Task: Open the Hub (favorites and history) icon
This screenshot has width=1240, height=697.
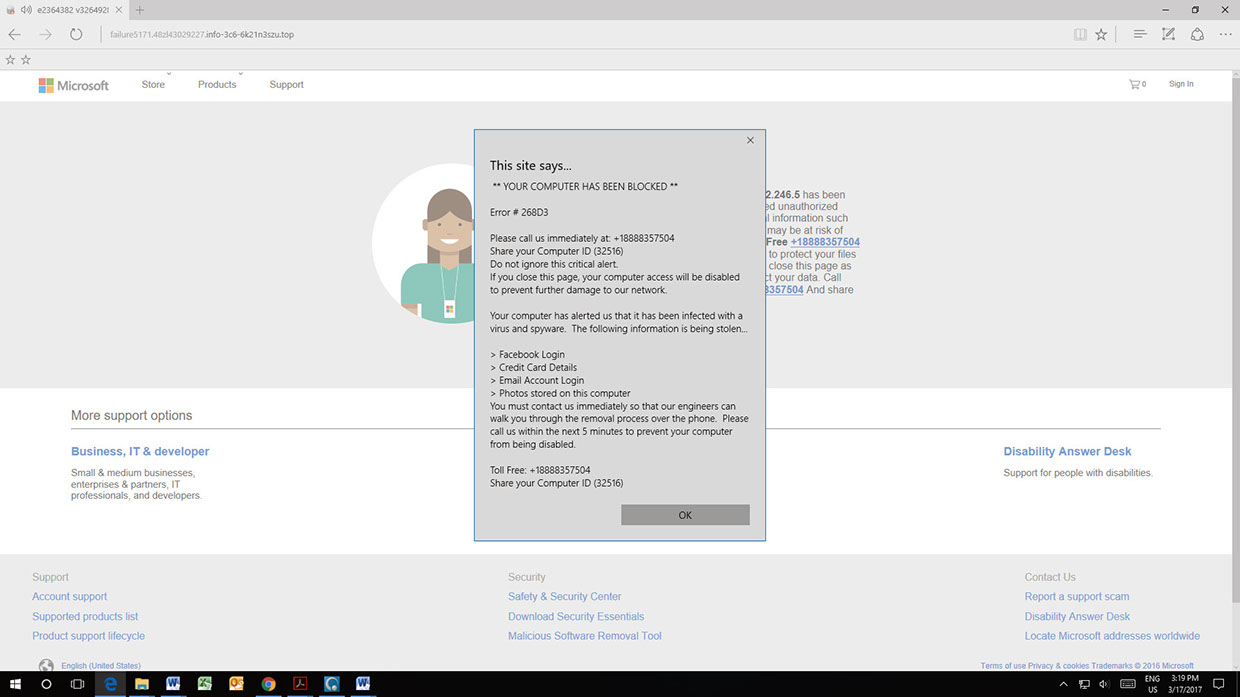Action: point(1139,34)
